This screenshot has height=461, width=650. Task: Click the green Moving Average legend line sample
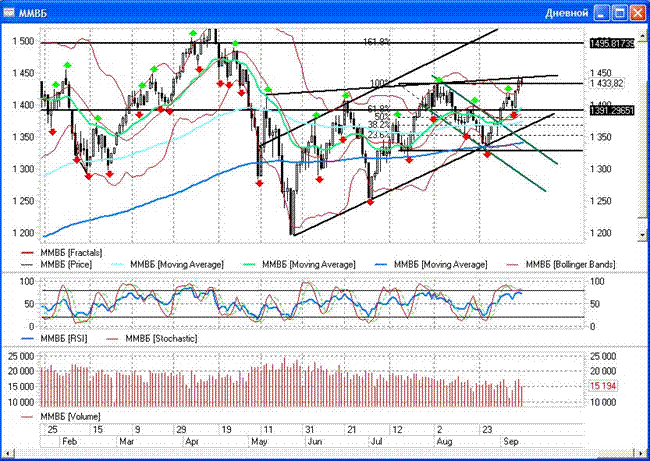[x=249, y=264]
